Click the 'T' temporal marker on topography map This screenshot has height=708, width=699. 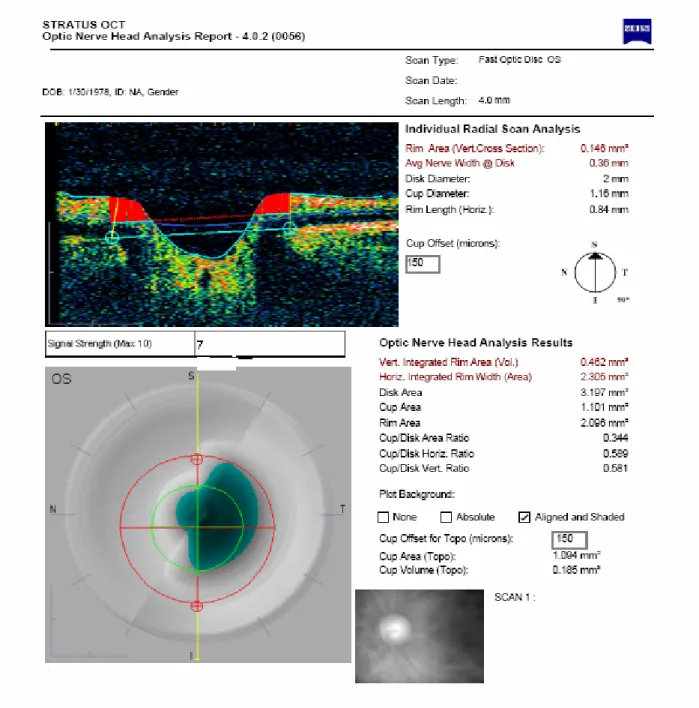pyautogui.click(x=342, y=509)
